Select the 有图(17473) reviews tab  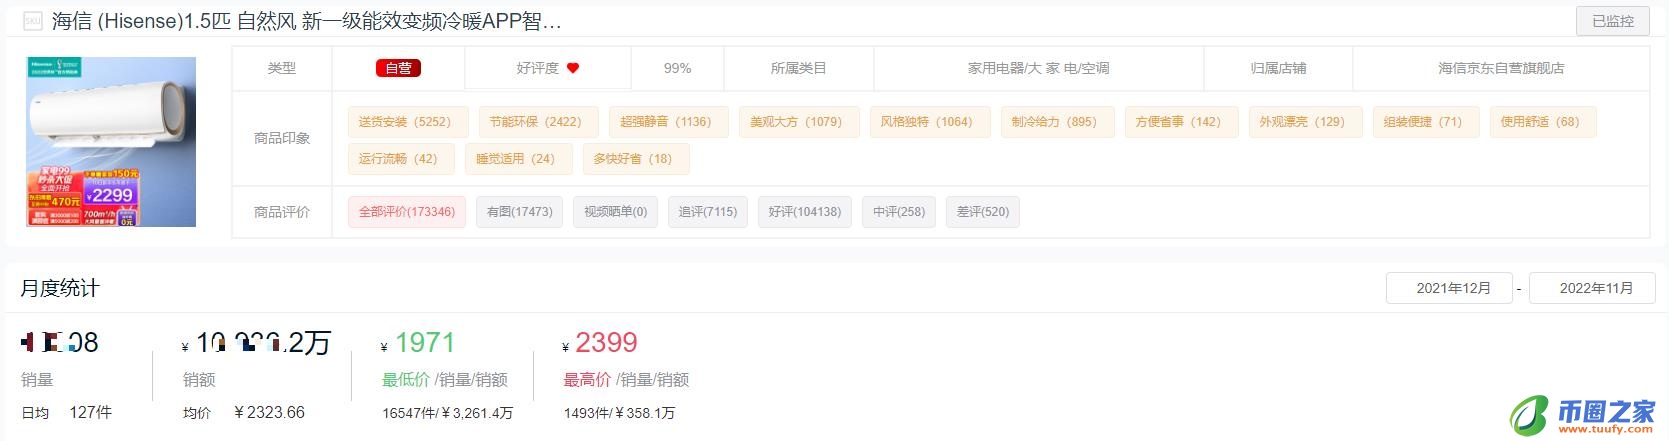(520, 212)
